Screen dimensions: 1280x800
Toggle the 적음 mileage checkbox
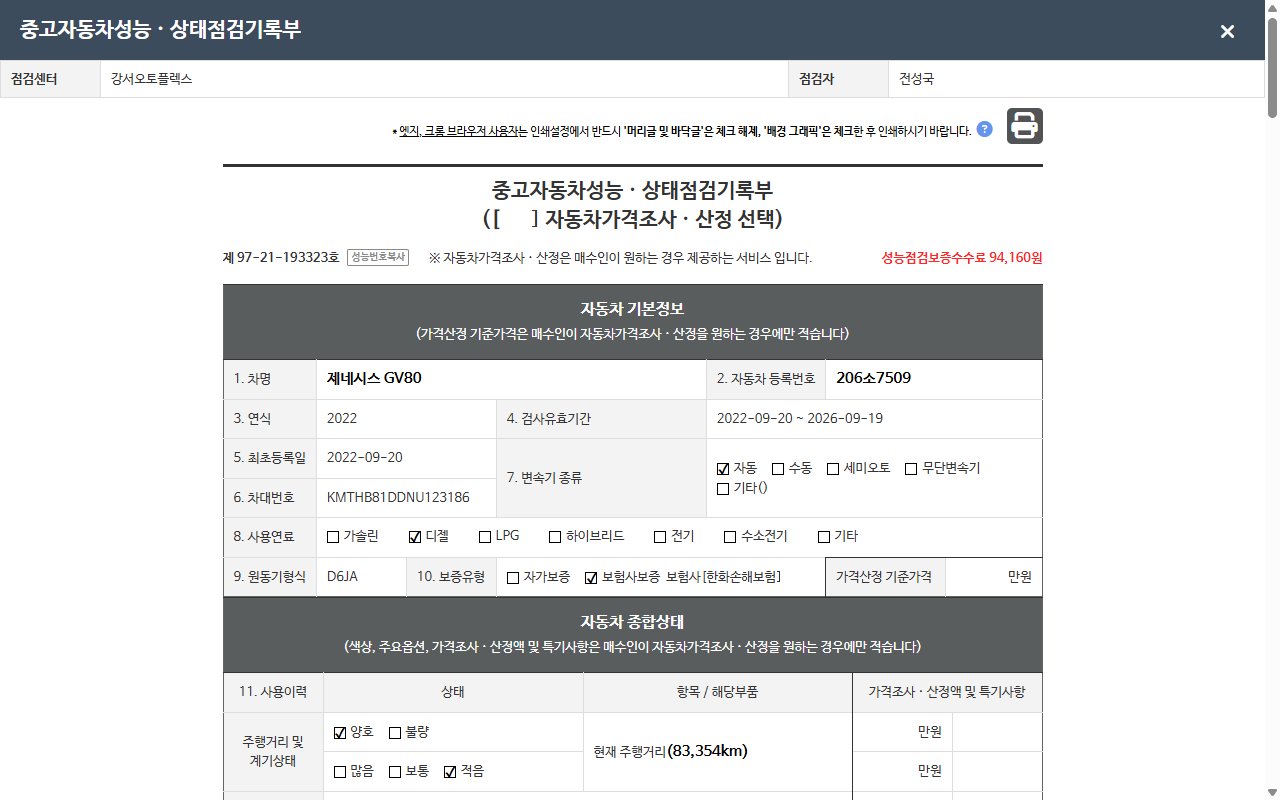click(450, 772)
